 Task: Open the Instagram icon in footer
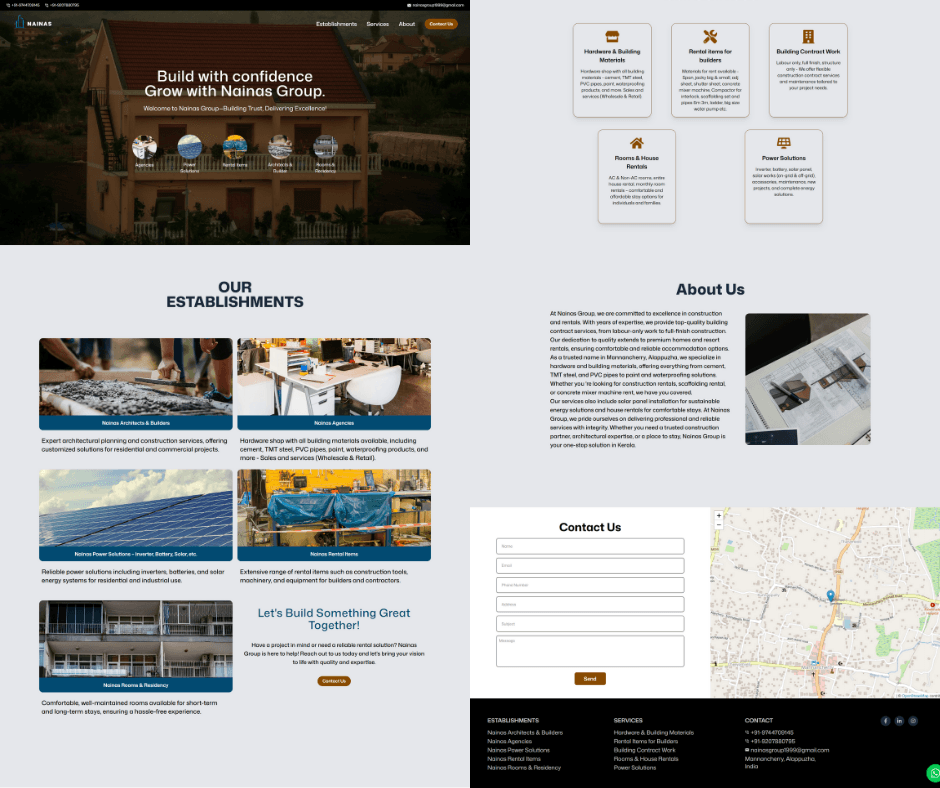click(x=913, y=721)
